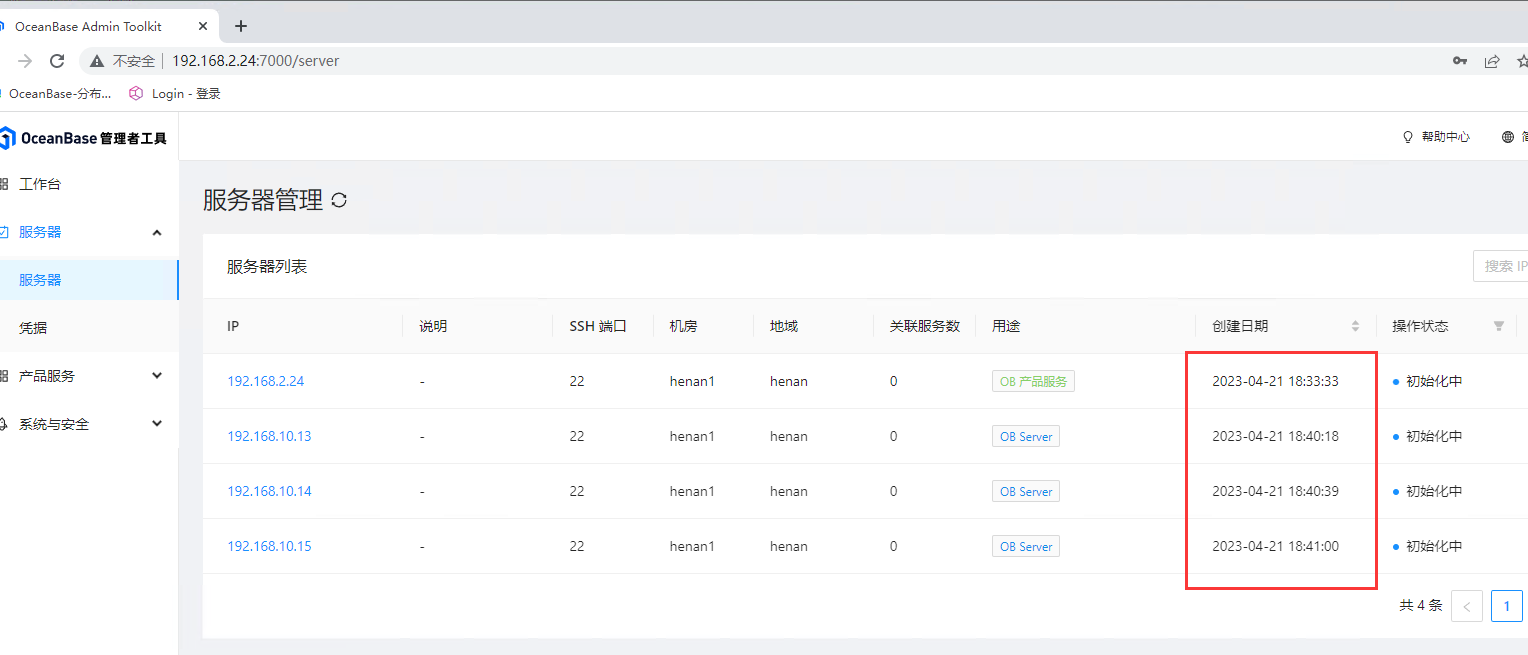1528x655 pixels.
Task: Click the OceanBase logo in the sidebar
Action: tap(84, 138)
